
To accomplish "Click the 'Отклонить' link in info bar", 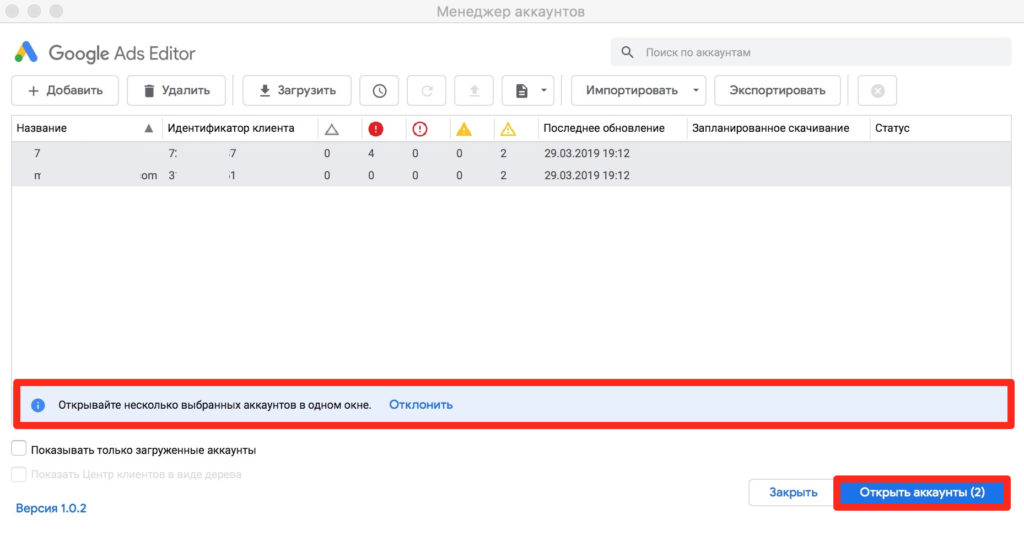I will pos(421,405).
